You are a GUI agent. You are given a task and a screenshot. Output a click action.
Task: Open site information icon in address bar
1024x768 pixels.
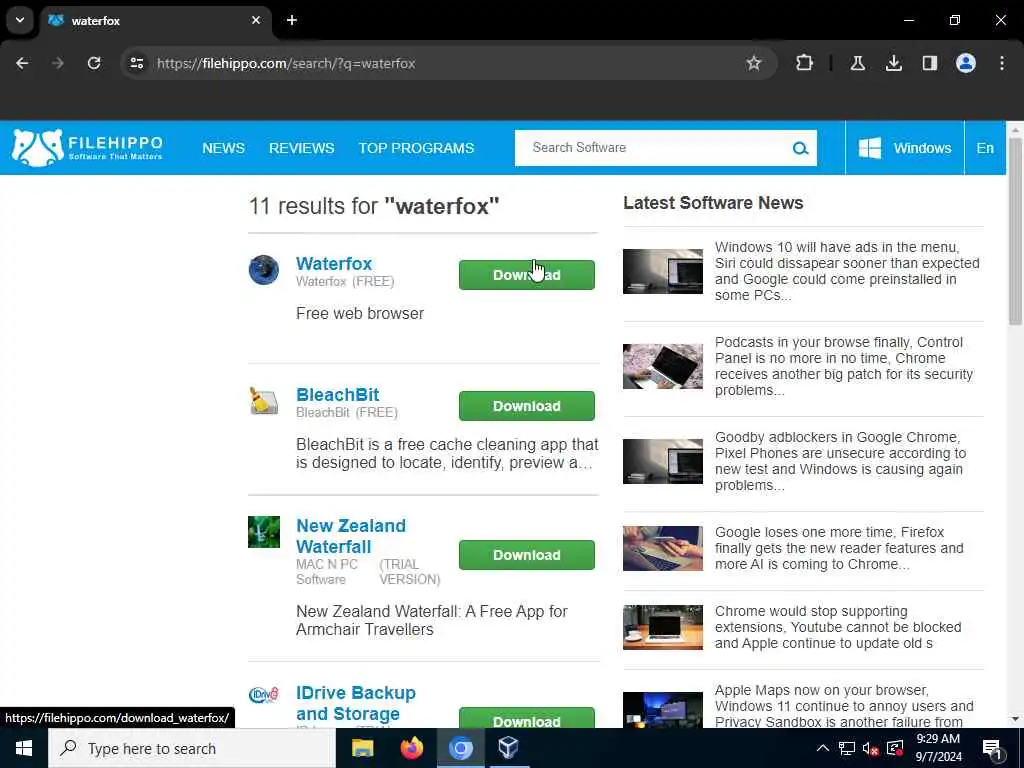(136, 63)
